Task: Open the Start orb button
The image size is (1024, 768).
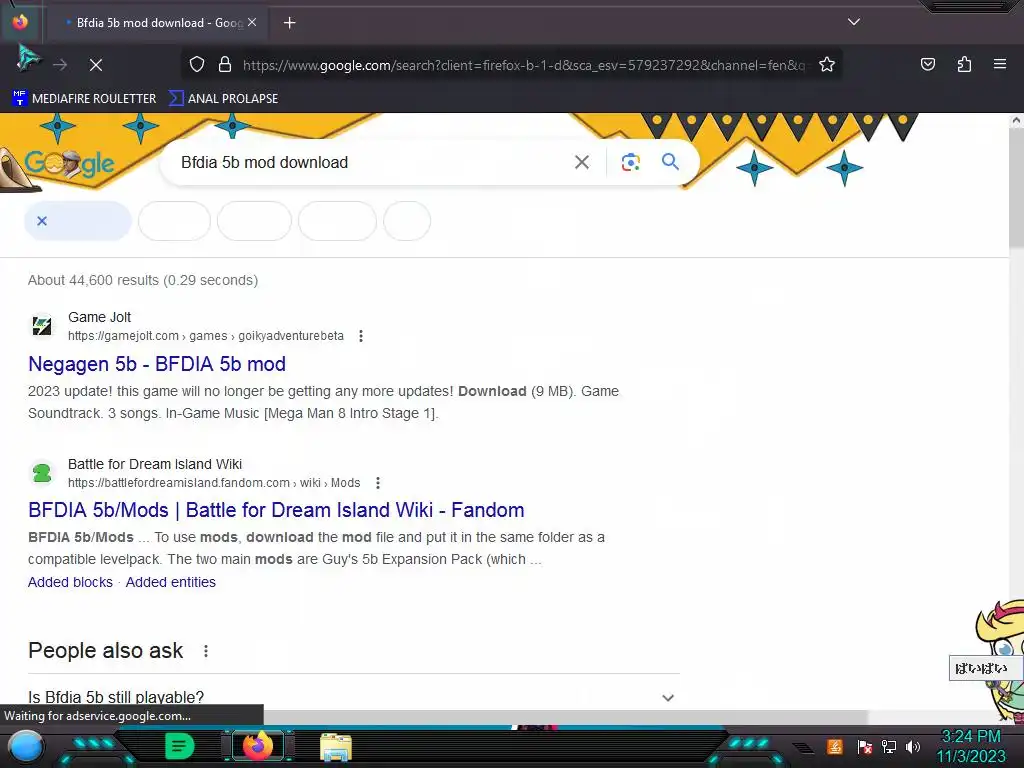Action: pos(26,748)
